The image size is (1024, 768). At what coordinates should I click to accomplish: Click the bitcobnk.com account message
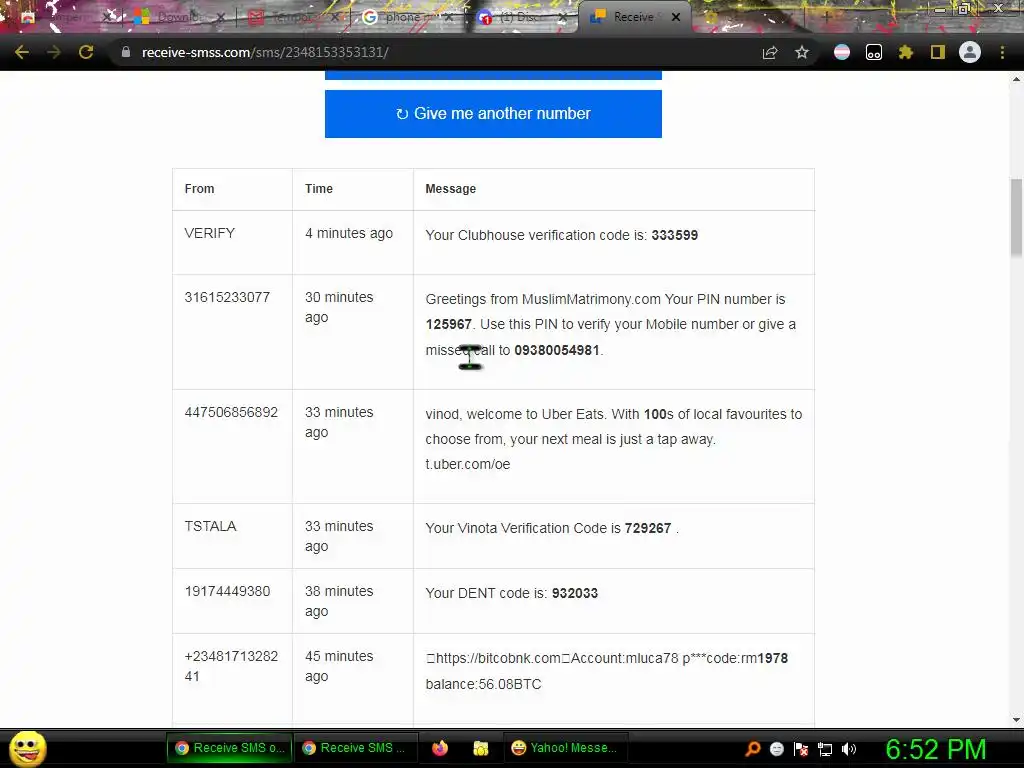click(607, 671)
